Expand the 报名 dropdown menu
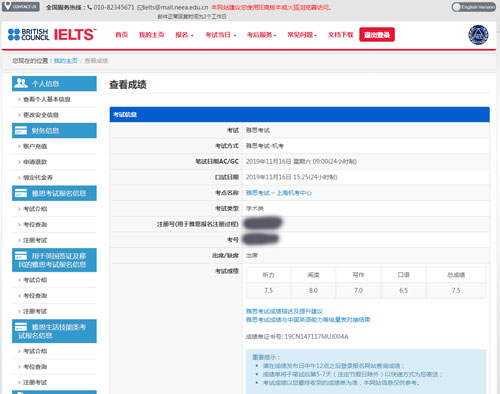500x394 pixels. [x=184, y=35]
